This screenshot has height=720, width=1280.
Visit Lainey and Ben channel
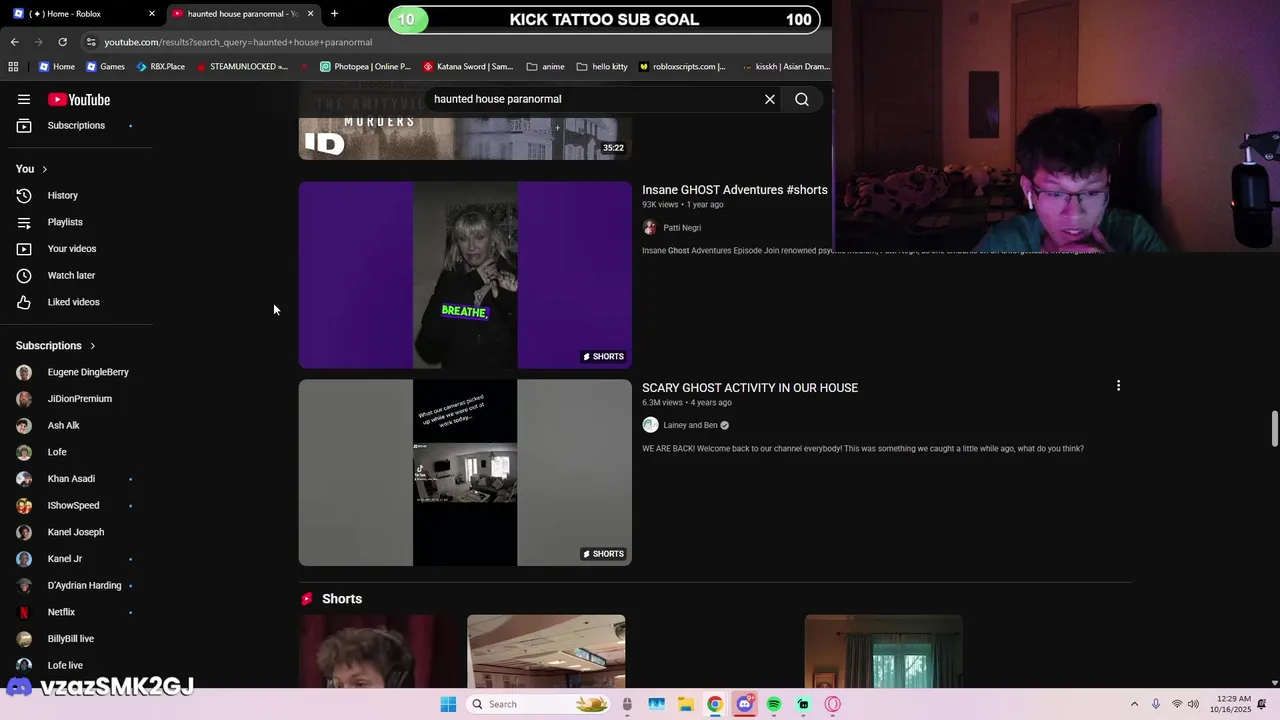tap(690, 425)
